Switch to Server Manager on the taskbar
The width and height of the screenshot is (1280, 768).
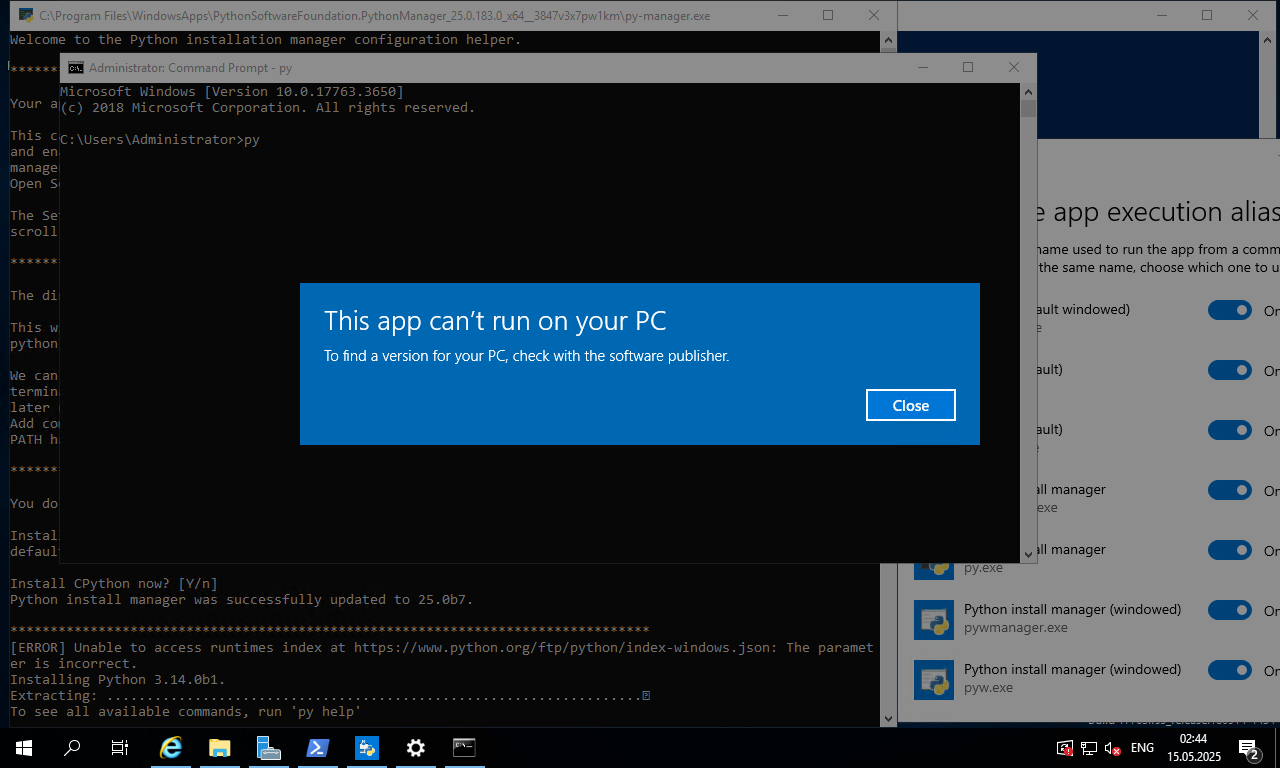(x=269, y=747)
